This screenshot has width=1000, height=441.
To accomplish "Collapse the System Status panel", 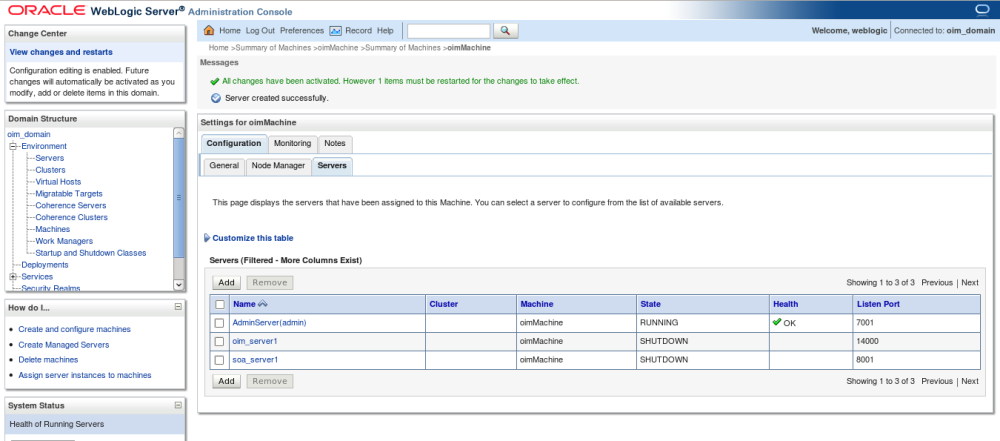I will (178, 405).
